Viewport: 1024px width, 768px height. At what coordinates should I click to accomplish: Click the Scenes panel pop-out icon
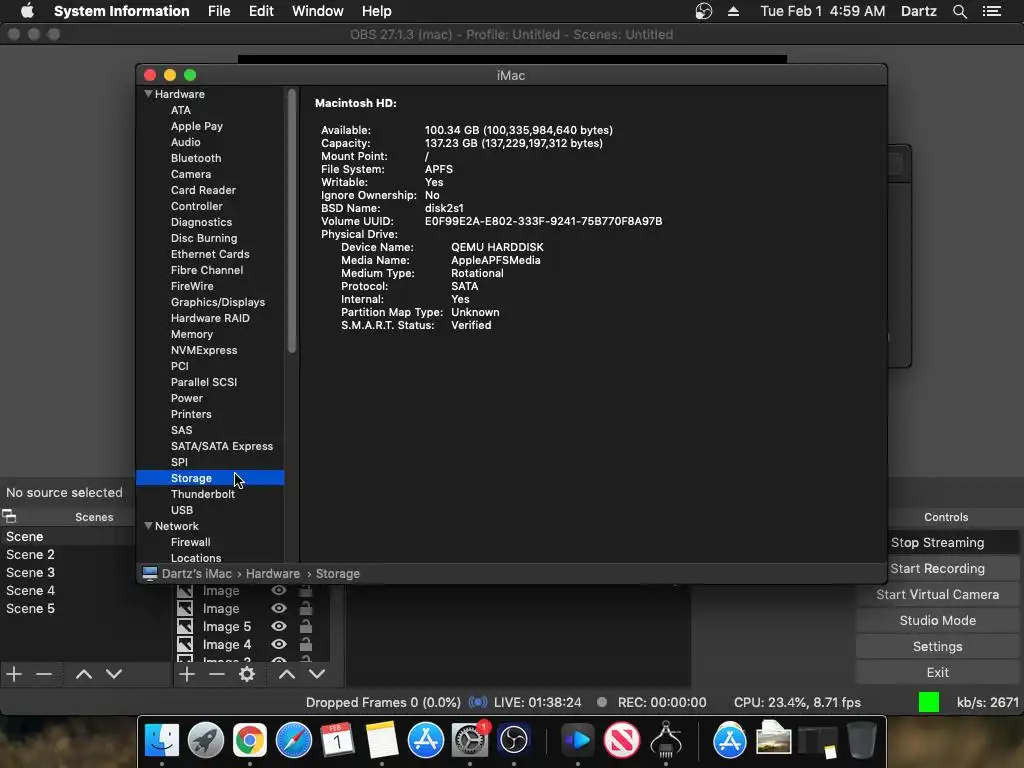click(9, 517)
